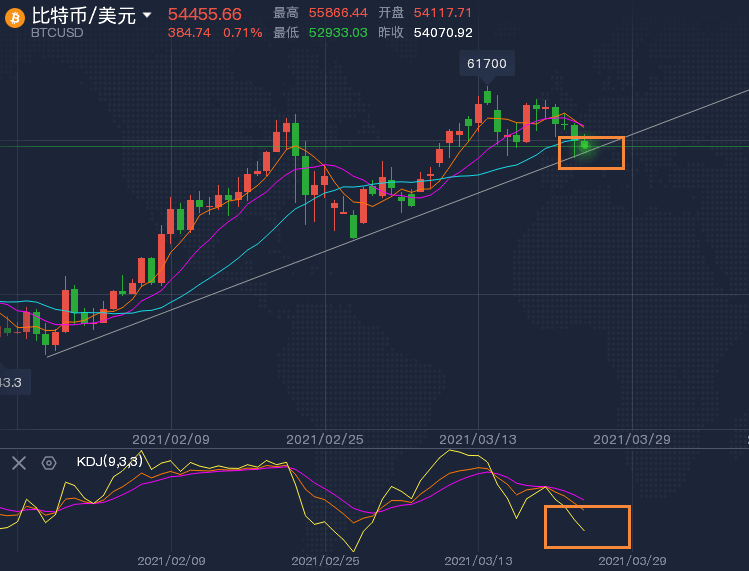This screenshot has height=571, width=749.
Task: Click the green candle at the 61700 peak
Action: [x=487, y=97]
